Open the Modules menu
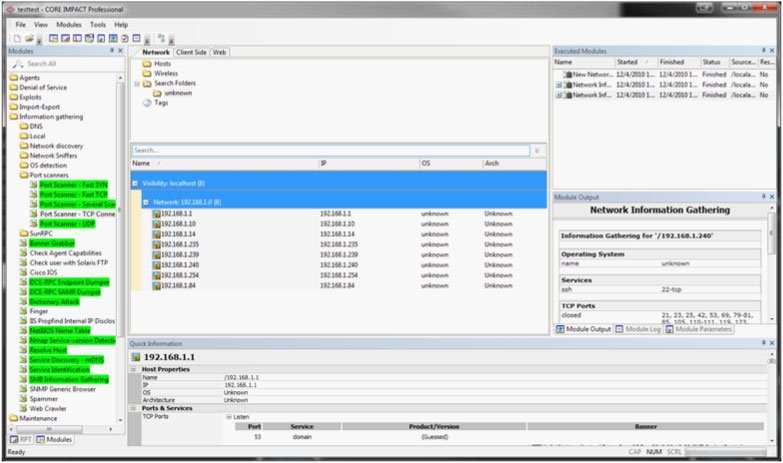Image resolution: width=783 pixels, height=463 pixels. [69, 24]
